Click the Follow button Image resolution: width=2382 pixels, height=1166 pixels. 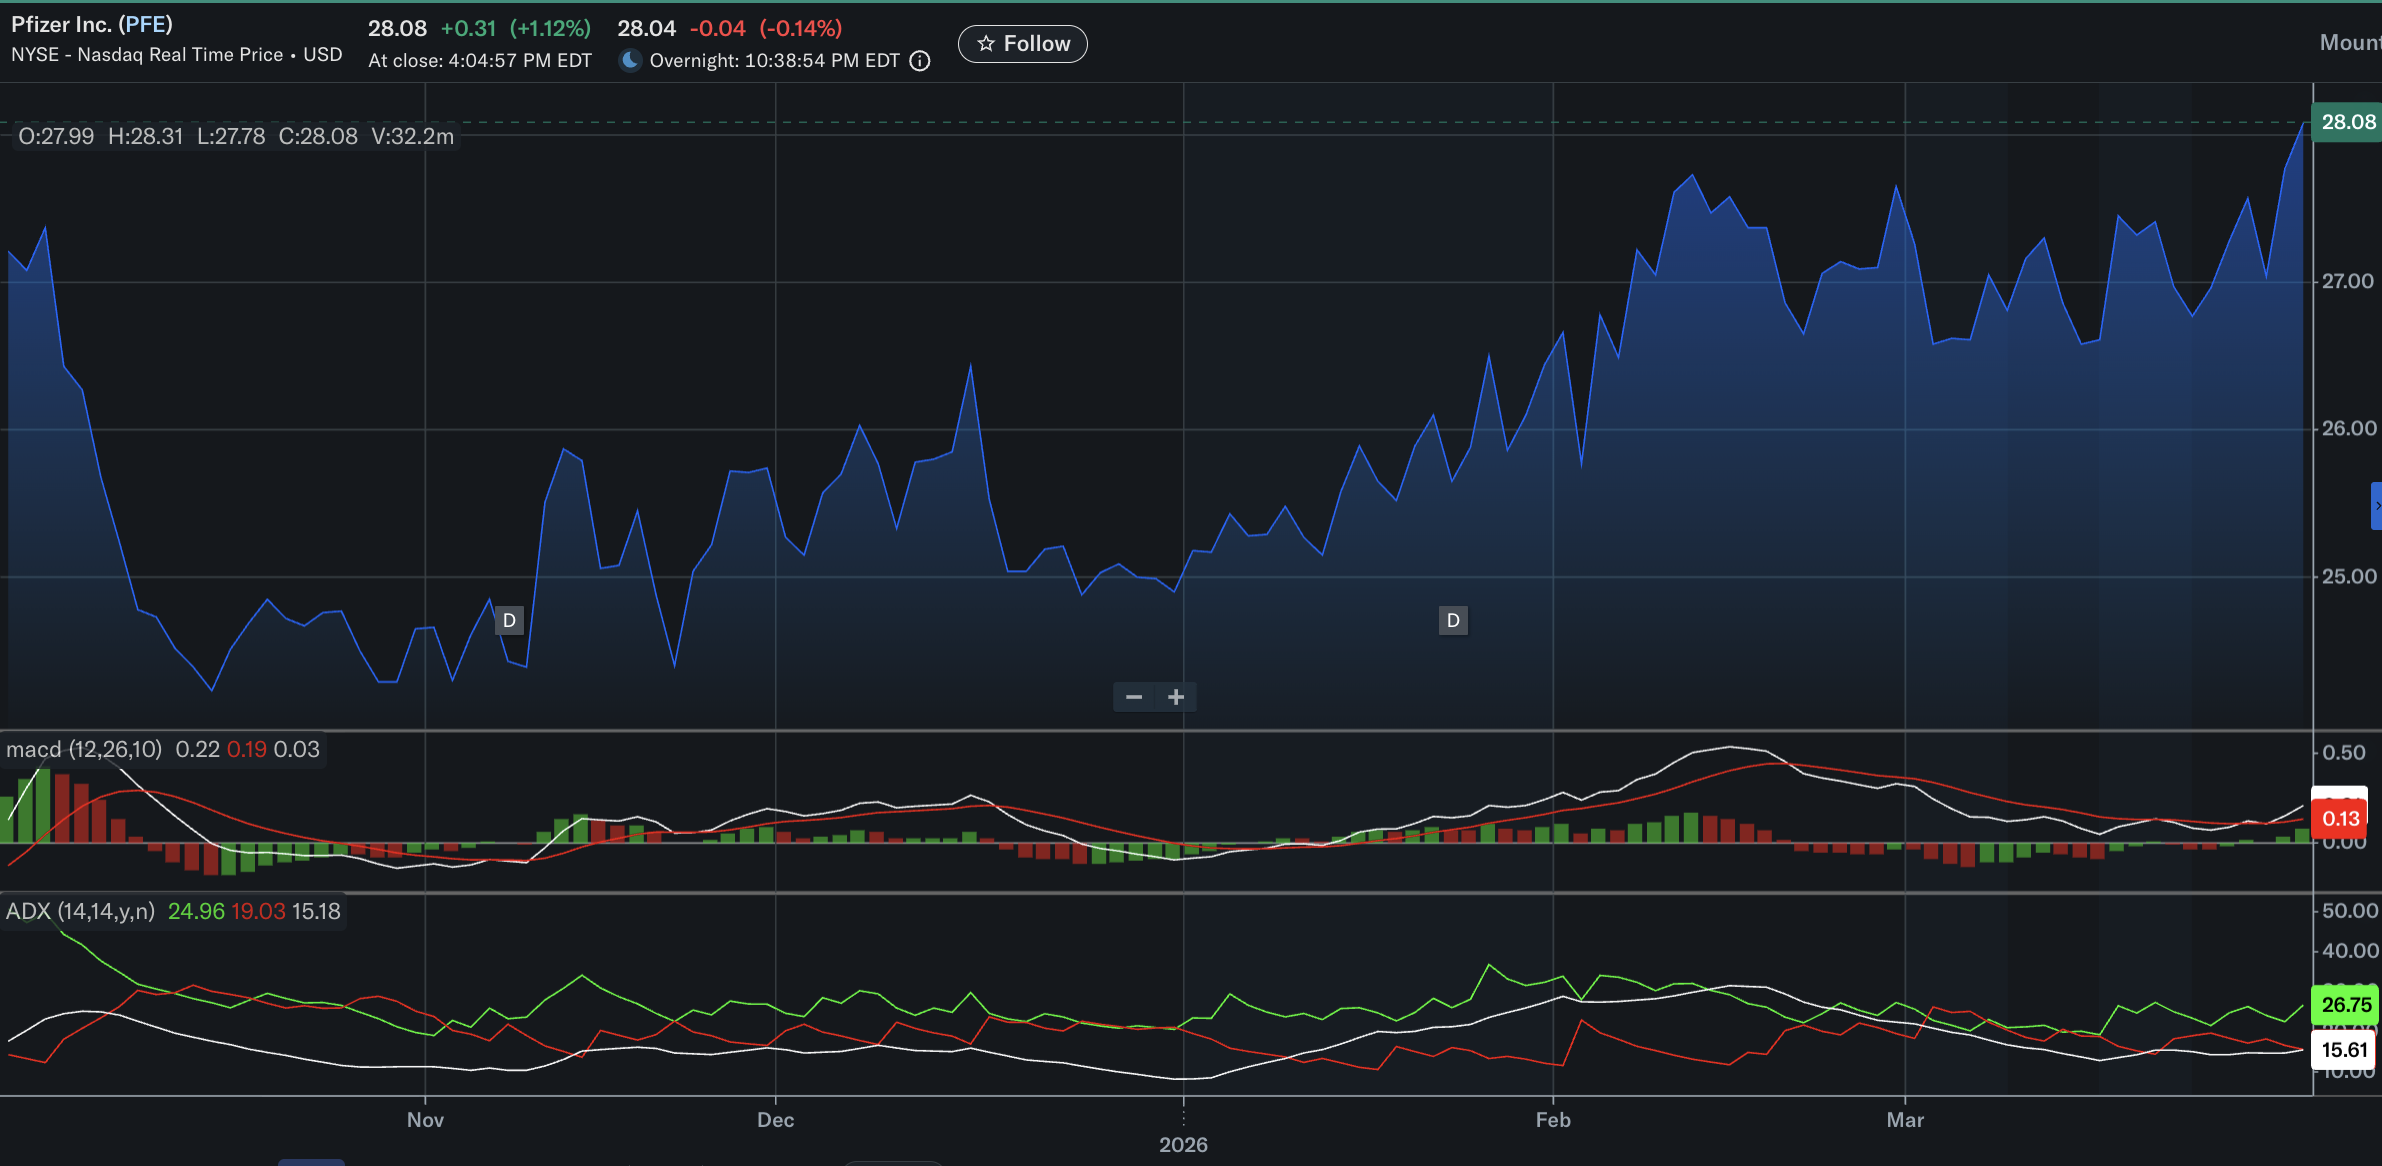point(1022,43)
